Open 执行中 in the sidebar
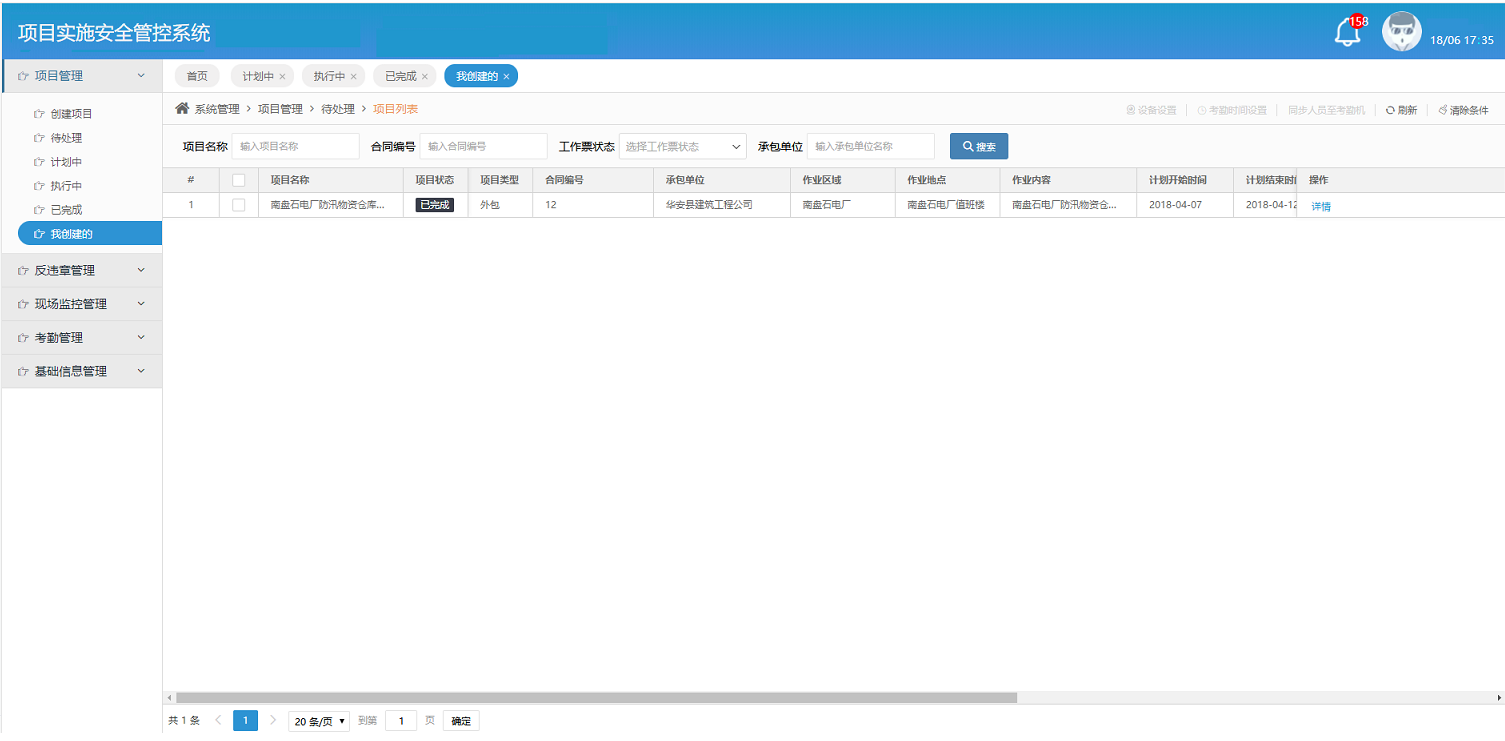This screenshot has height=741, width=1505. click(x=66, y=186)
